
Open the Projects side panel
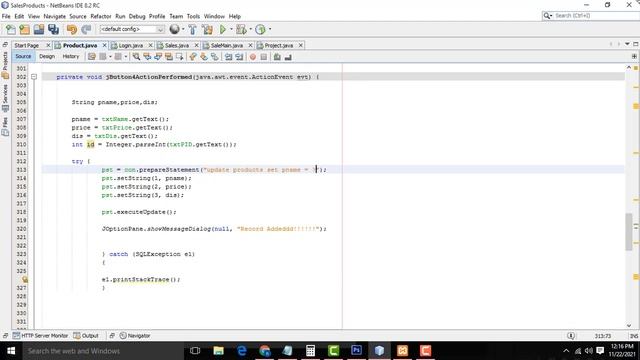click(x=5, y=65)
